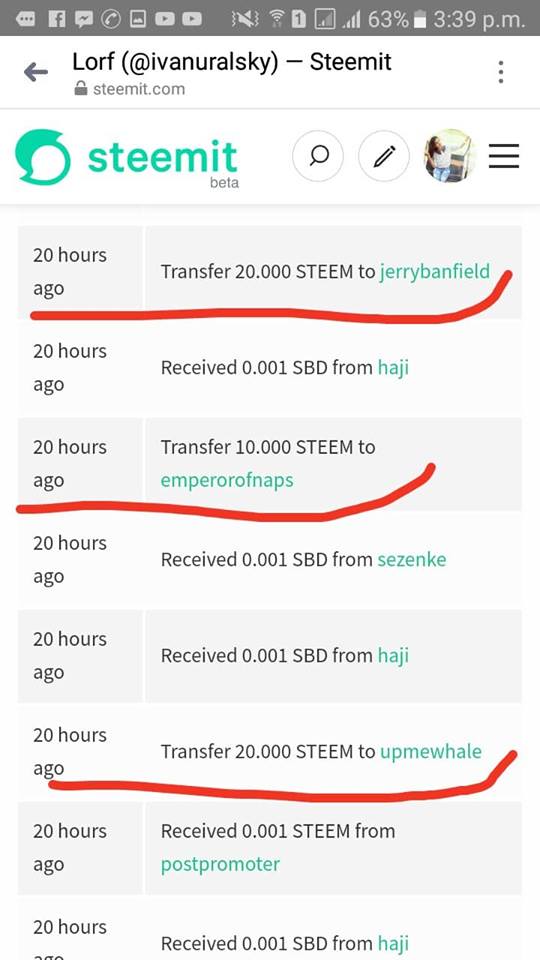Tap the page title Lorf (@ivanuralsky)

pos(175,61)
